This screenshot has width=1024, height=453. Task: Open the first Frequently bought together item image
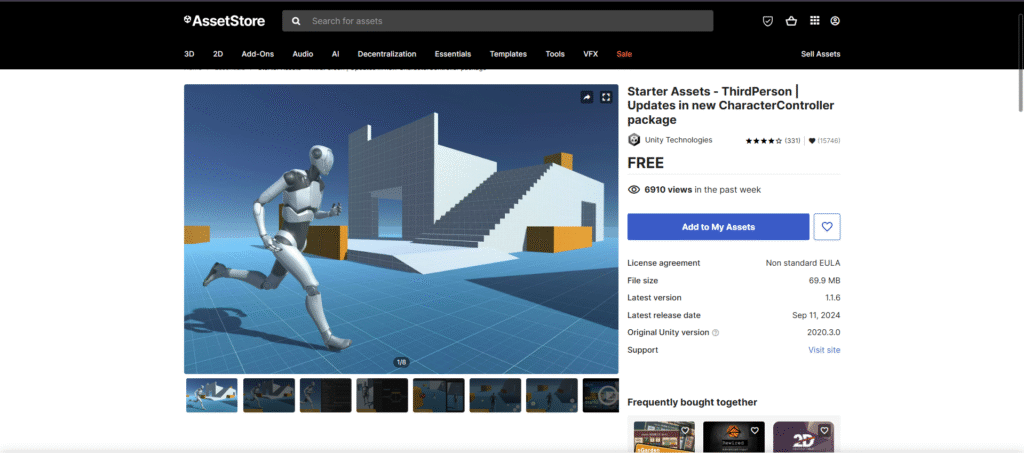point(664,437)
